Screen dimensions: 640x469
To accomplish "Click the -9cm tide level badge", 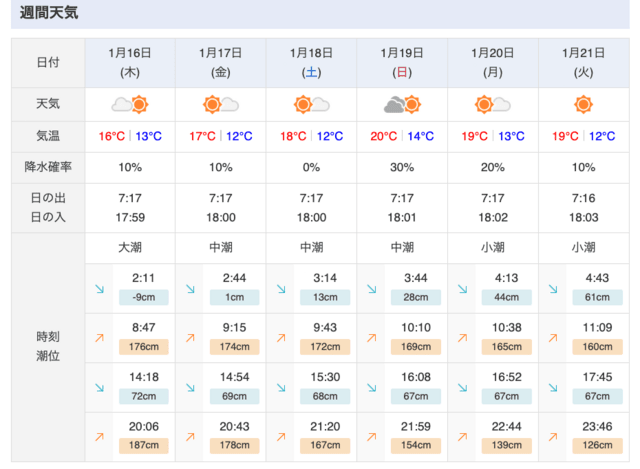I will tap(144, 297).
